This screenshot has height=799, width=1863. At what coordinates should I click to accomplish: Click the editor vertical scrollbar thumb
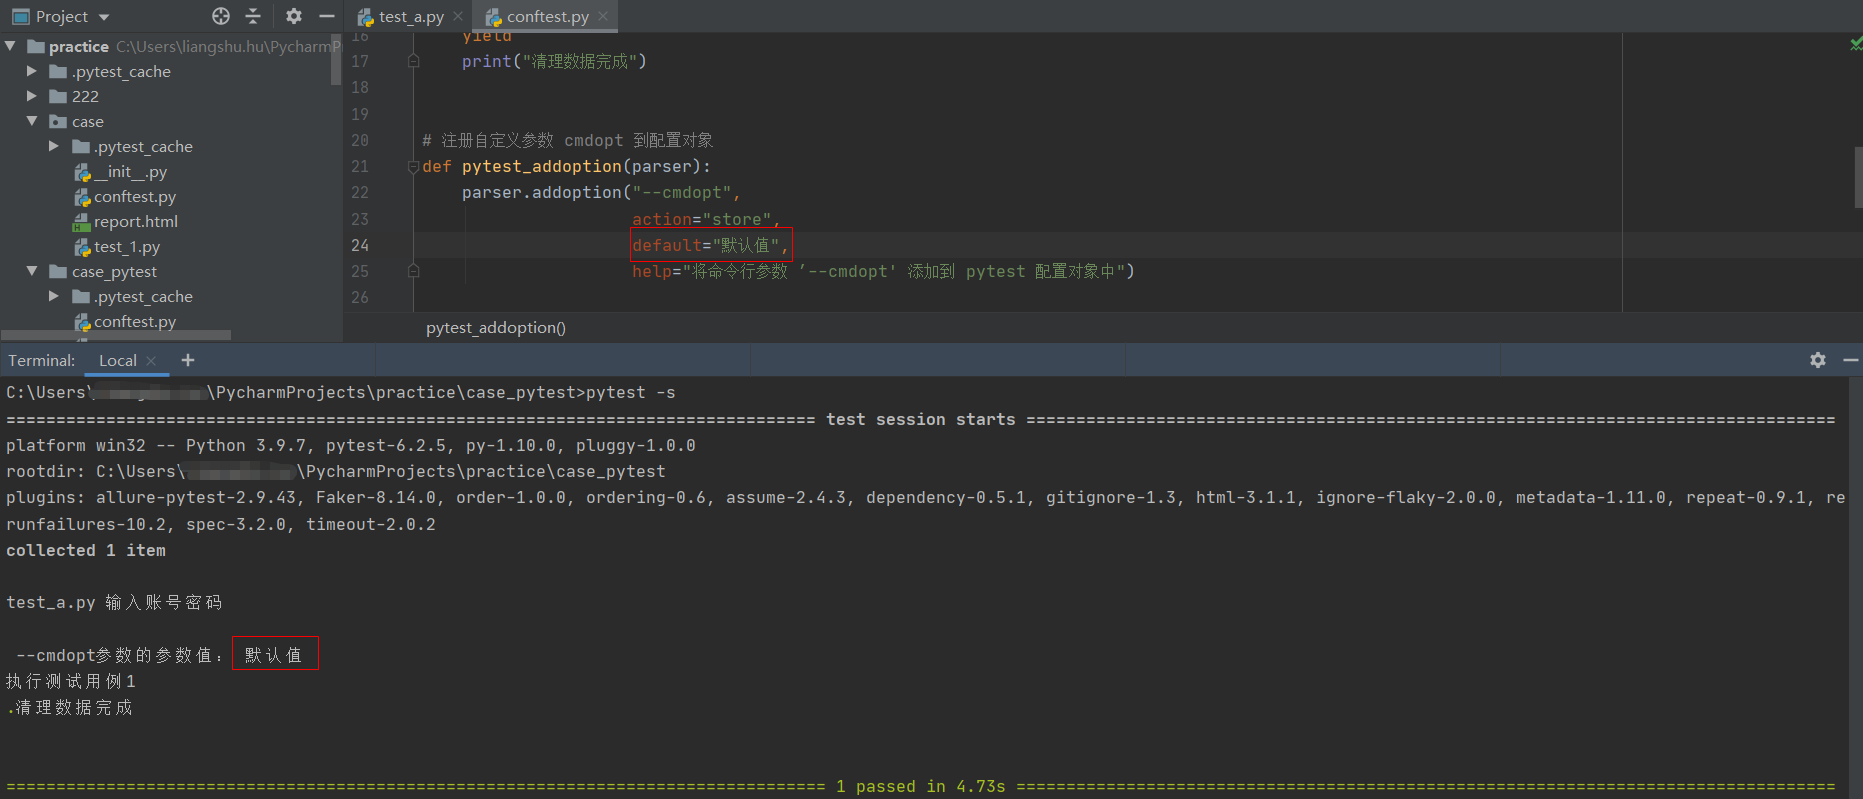click(1859, 177)
